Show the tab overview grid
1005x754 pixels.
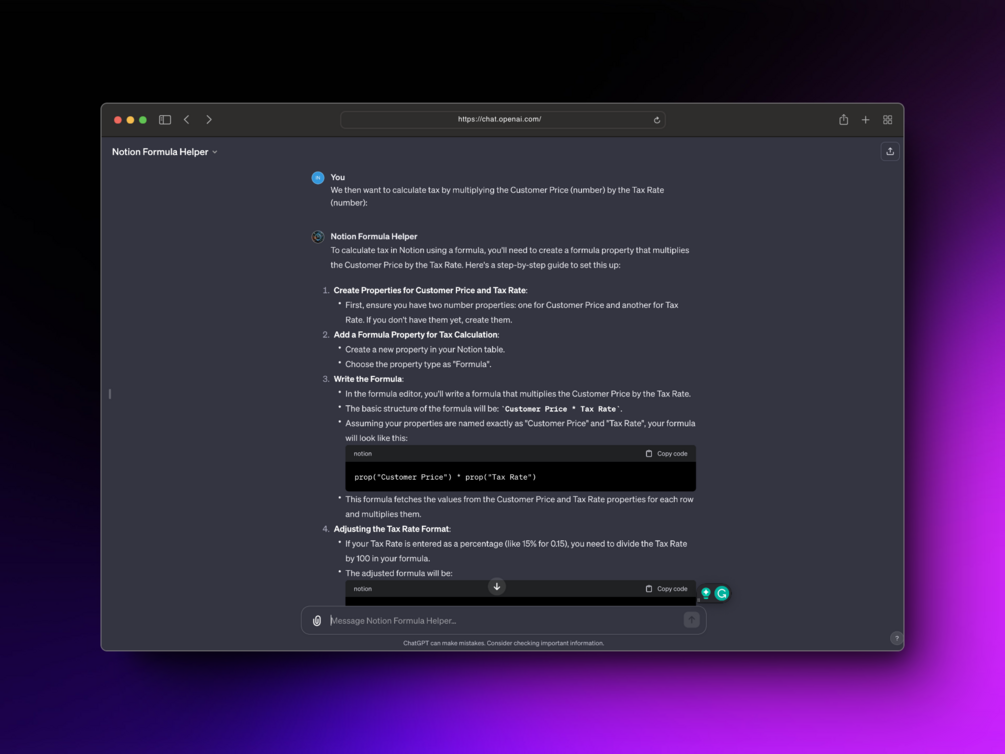point(888,120)
